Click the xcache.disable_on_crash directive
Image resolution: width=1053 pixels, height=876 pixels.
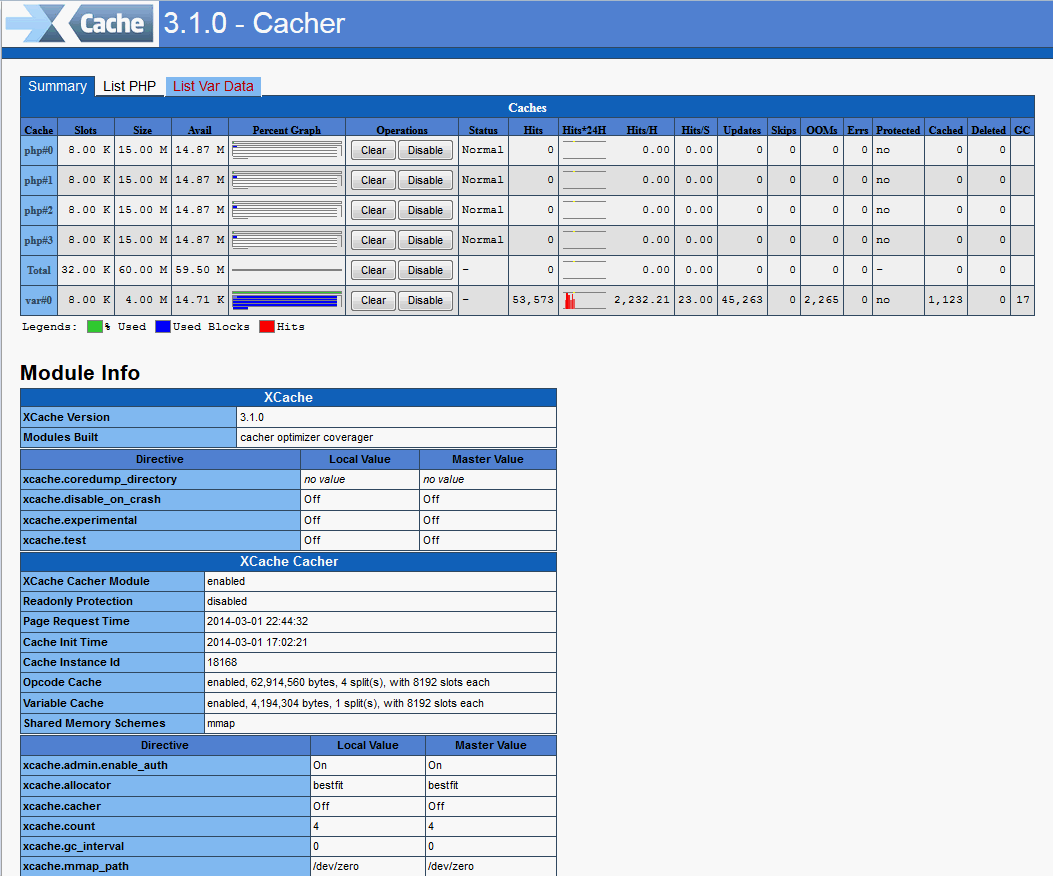pos(91,499)
